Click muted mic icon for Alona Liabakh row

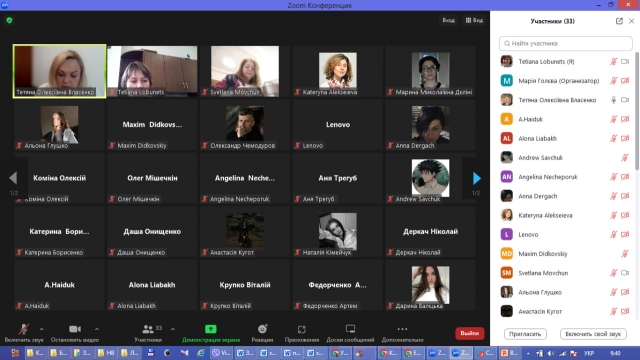click(613, 138)
